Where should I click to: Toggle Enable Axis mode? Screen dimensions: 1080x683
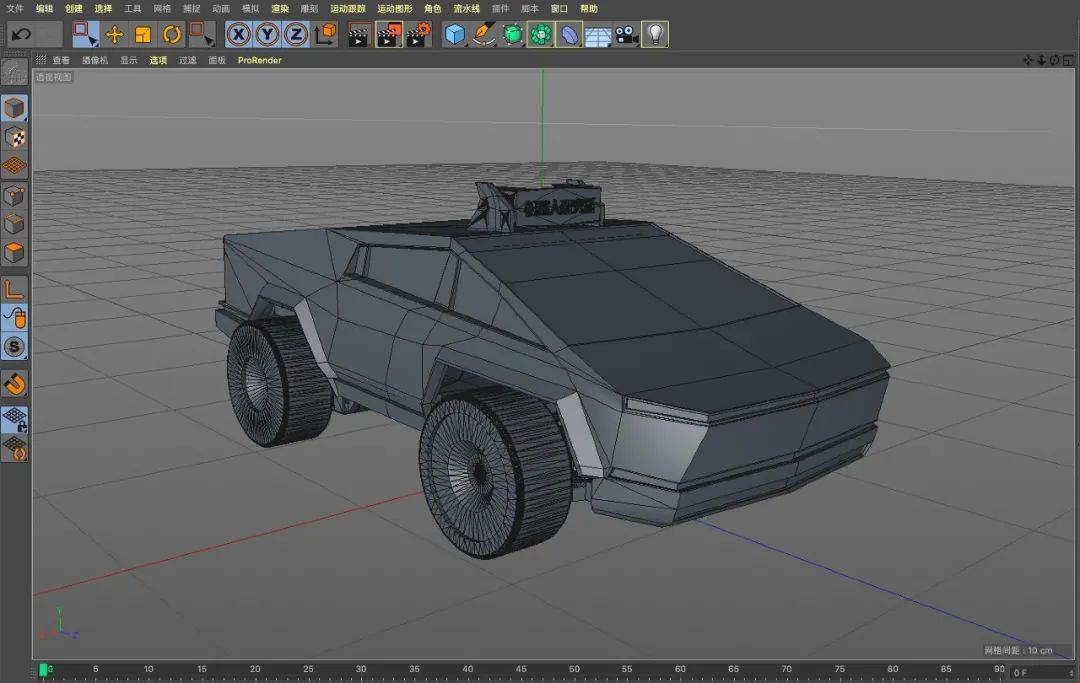click(14, 288)
